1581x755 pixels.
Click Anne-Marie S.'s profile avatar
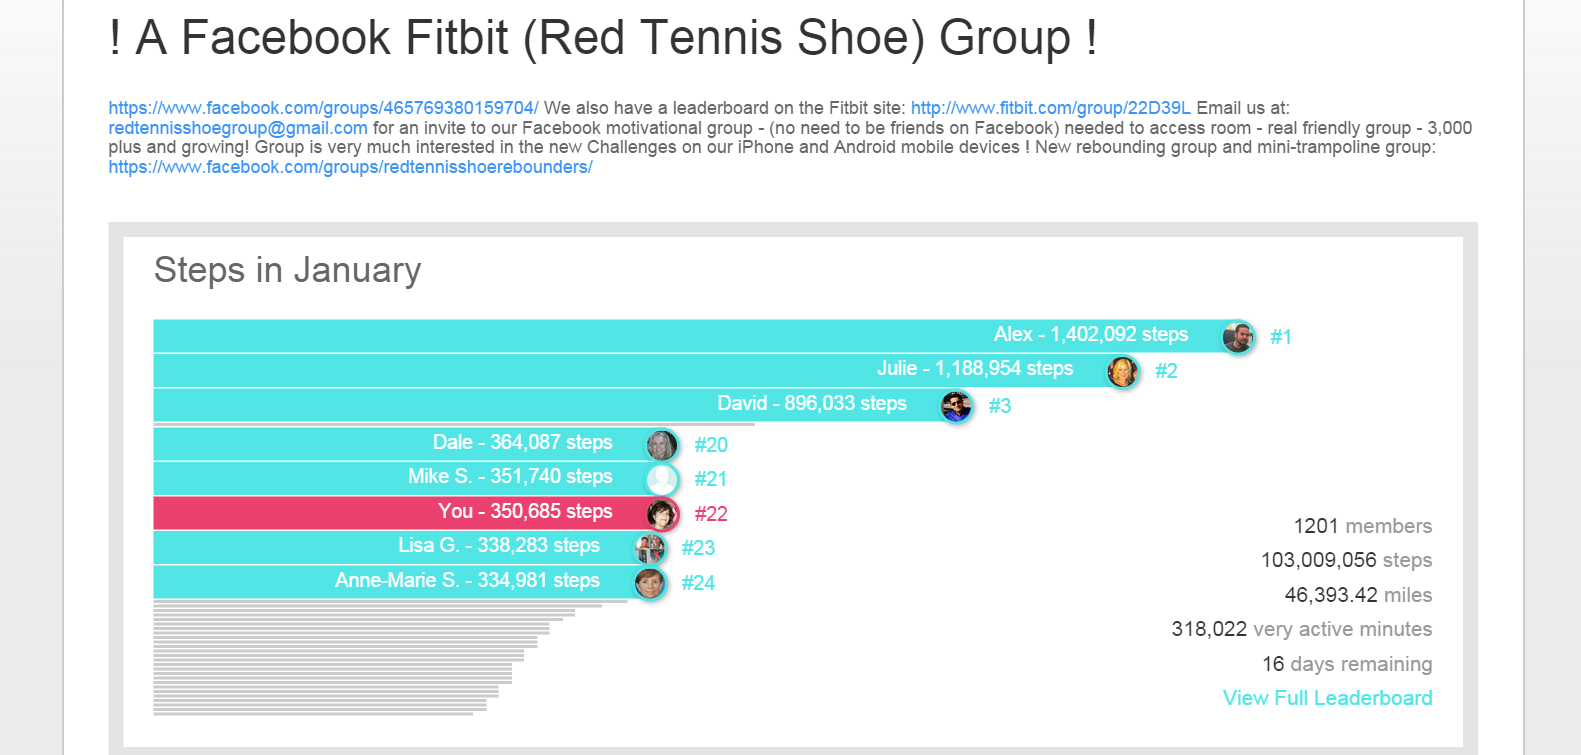(x=650, y=583)
